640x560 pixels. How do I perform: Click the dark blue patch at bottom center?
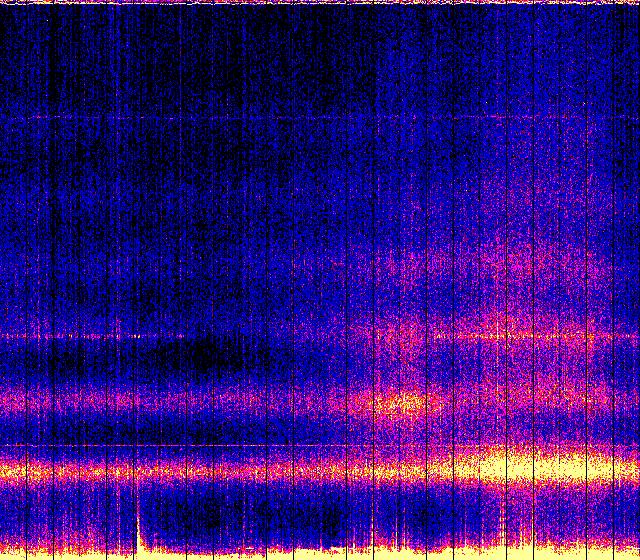(300, 515)
